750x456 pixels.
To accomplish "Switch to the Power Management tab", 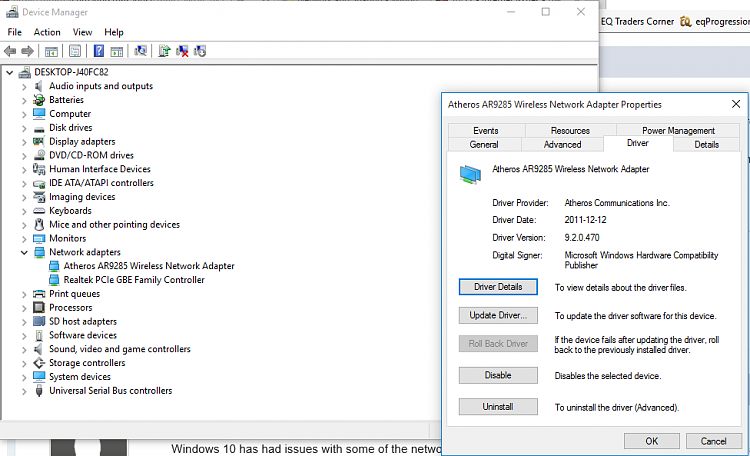I will 678,131.
